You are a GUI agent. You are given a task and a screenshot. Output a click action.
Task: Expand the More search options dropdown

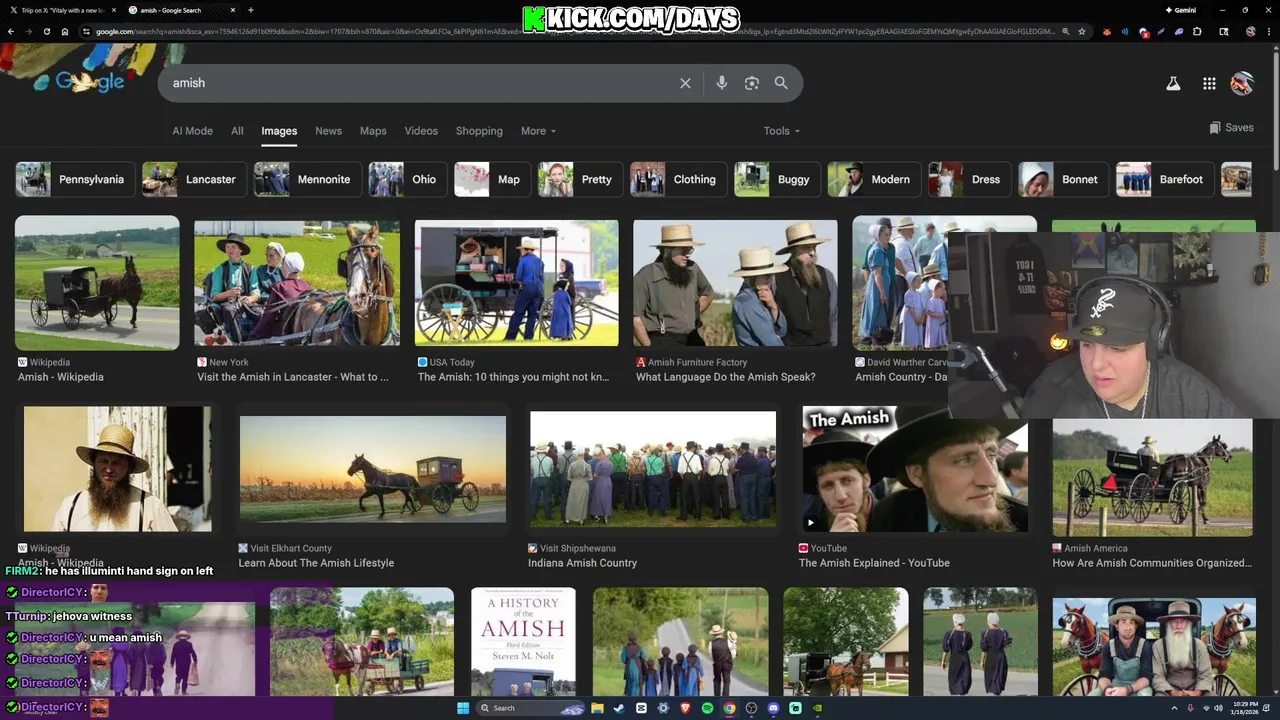click(x=538, y=131)
